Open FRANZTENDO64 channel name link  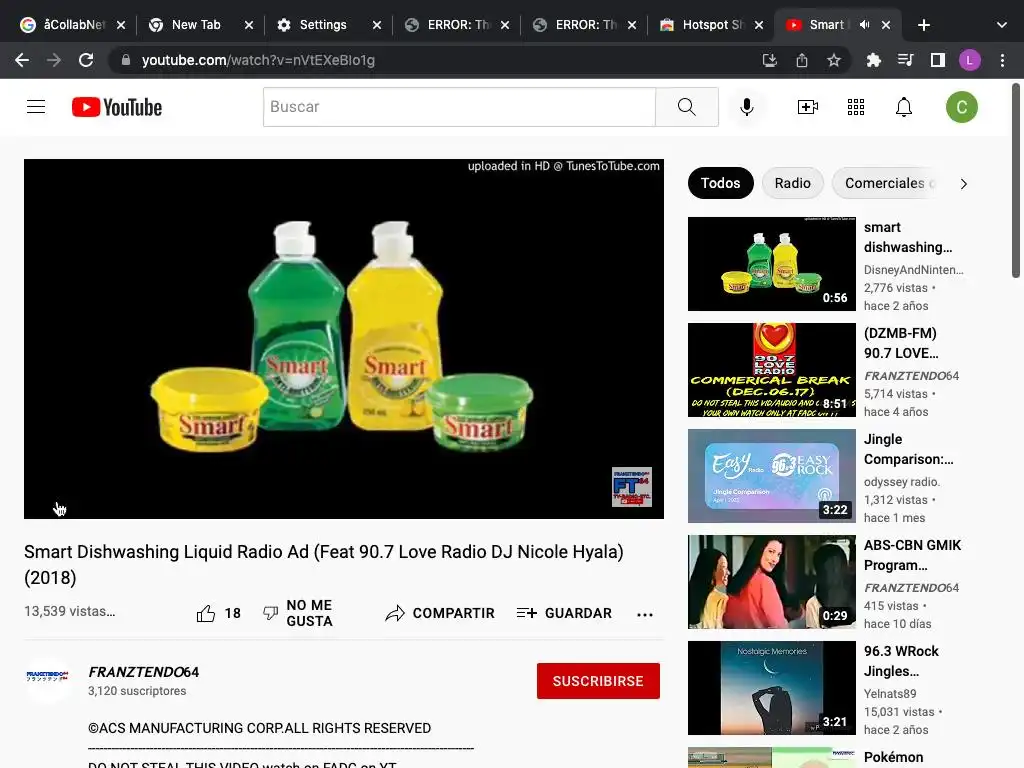click(144, 672)
